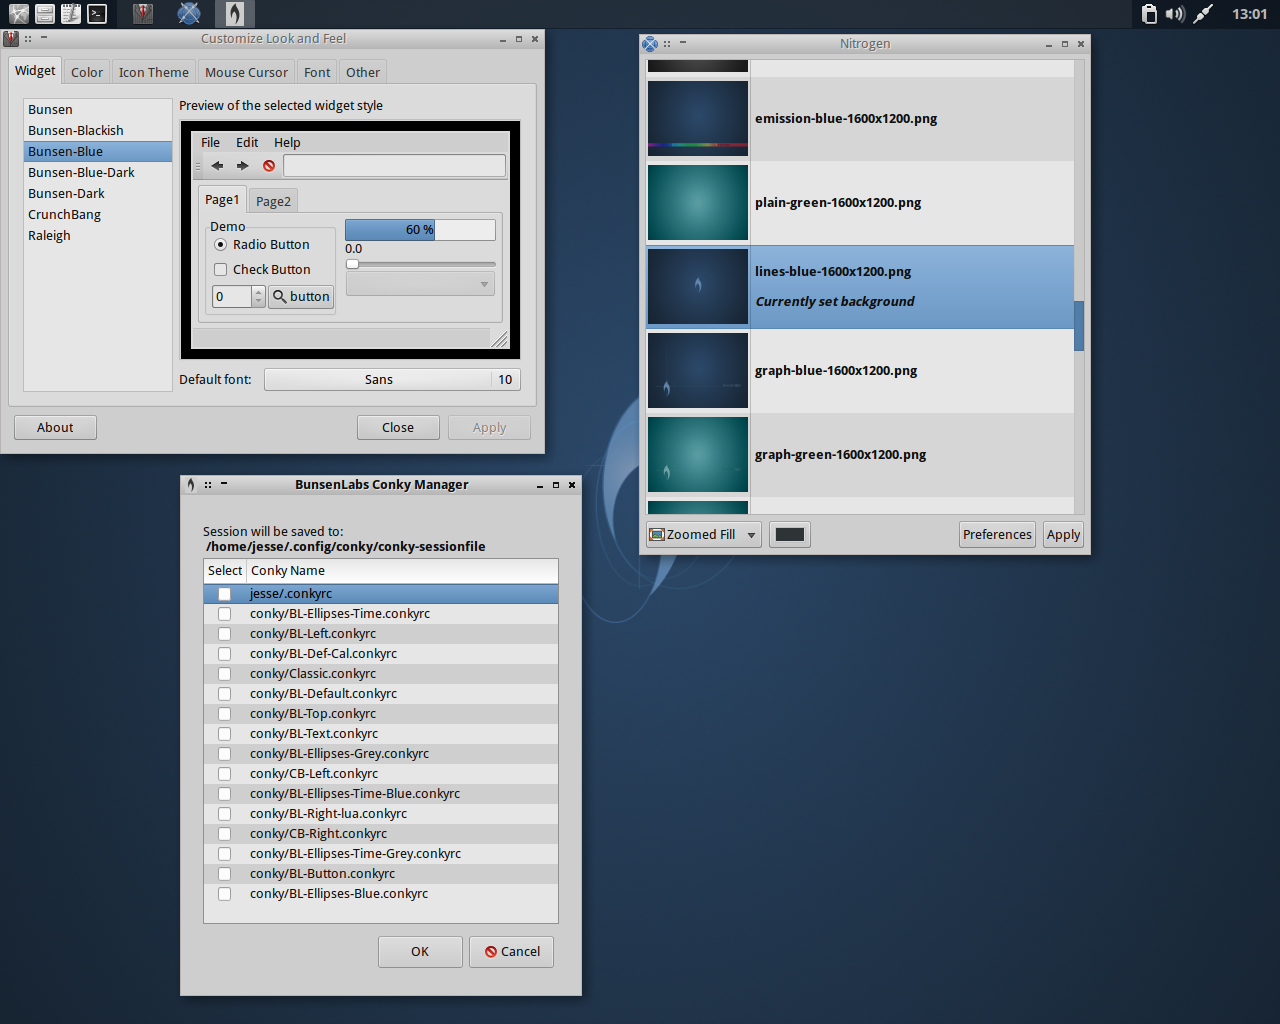This screenshot has height=1024, width=1280.
Task: Choose Bunsen-Blue-Dark widget theme
Action: [97, 173]
